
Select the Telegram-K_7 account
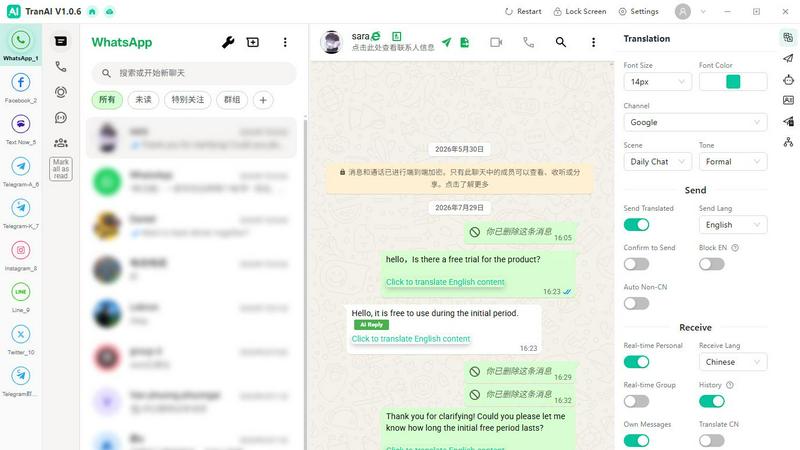[20, 214]
